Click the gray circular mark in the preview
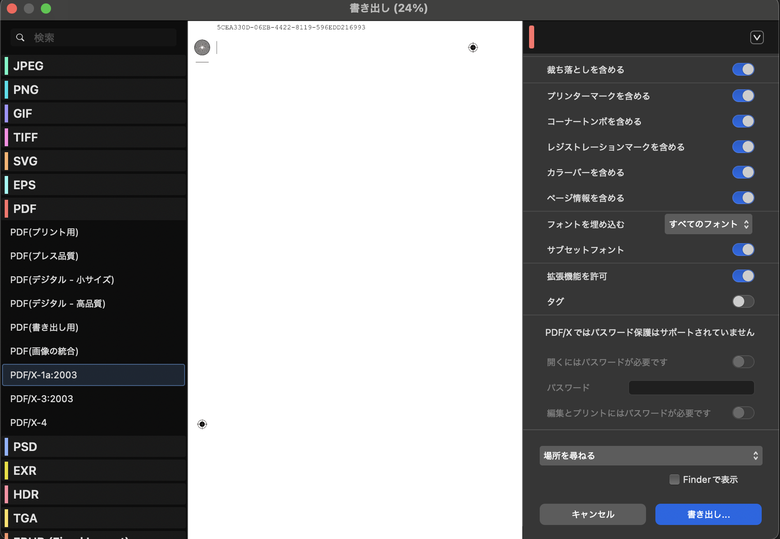780x539 pixels. tap(202, 47)
